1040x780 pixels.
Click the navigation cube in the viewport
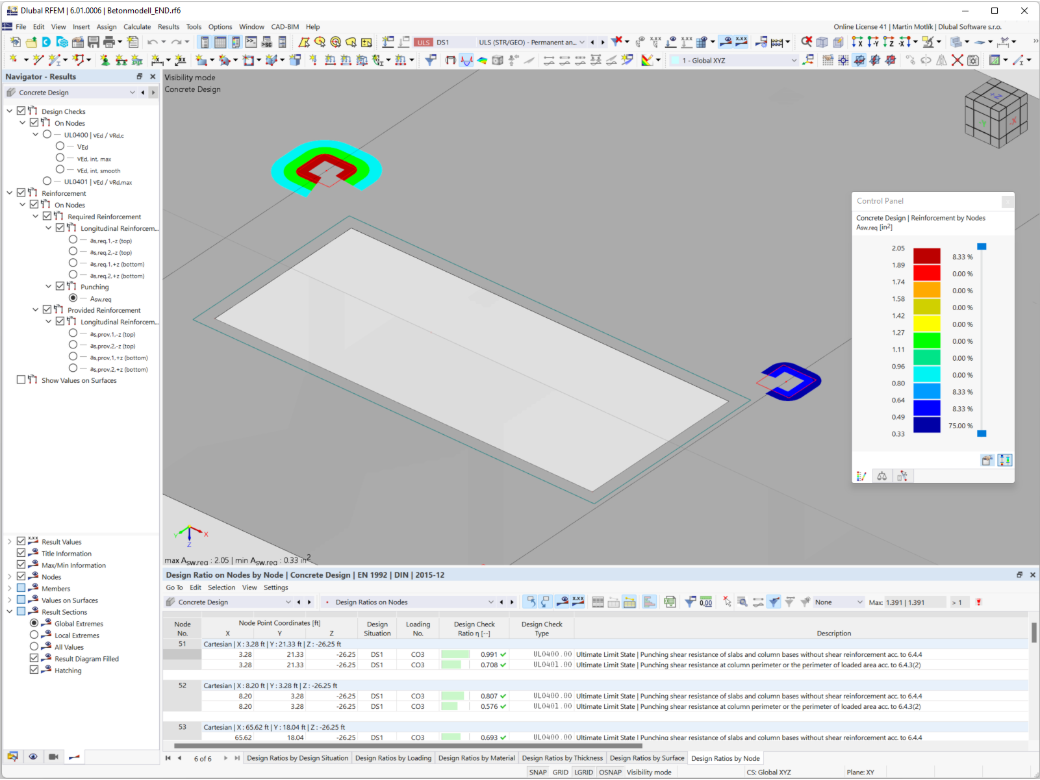996,113
